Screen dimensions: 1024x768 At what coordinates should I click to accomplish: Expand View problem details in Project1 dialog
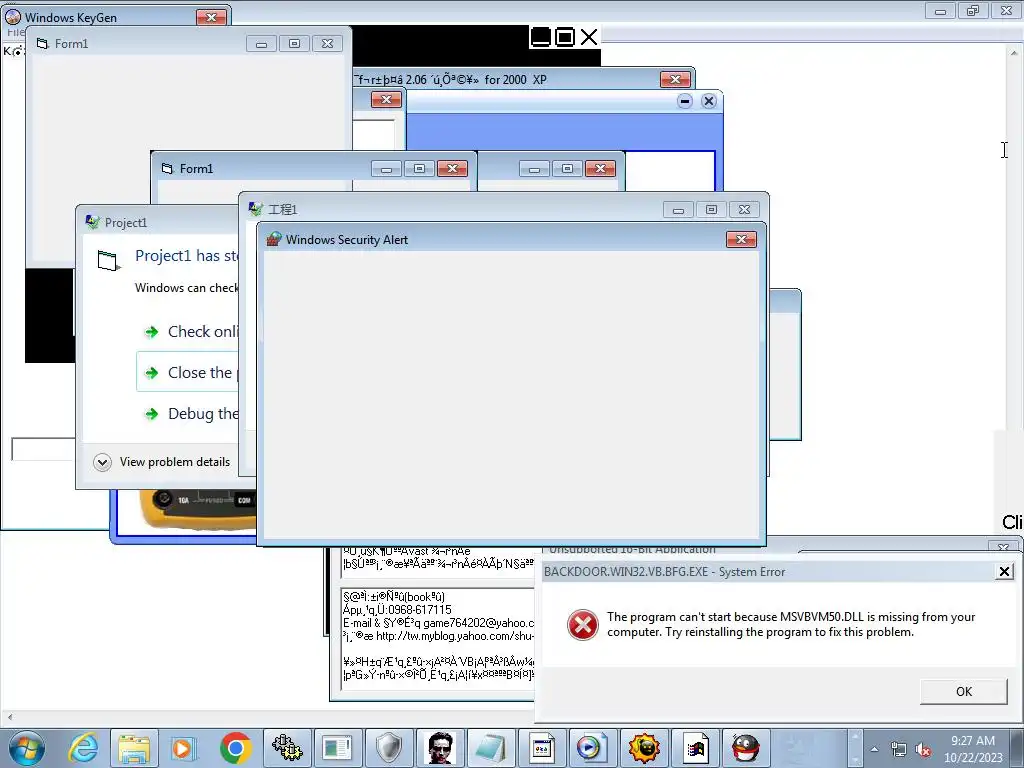coord(162,462)
